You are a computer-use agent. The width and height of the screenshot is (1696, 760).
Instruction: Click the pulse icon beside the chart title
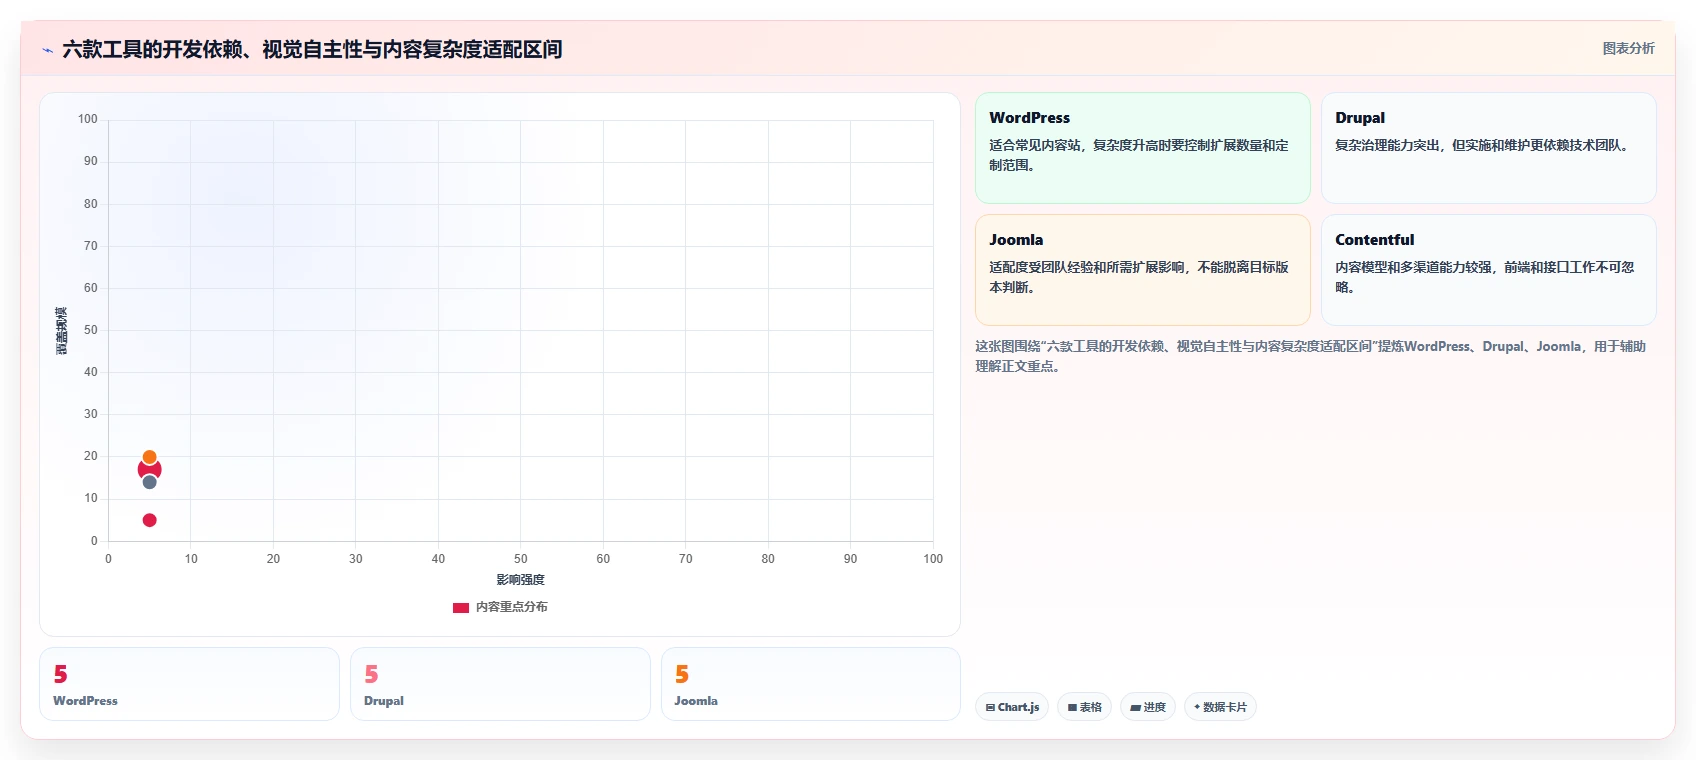point(47,49)
